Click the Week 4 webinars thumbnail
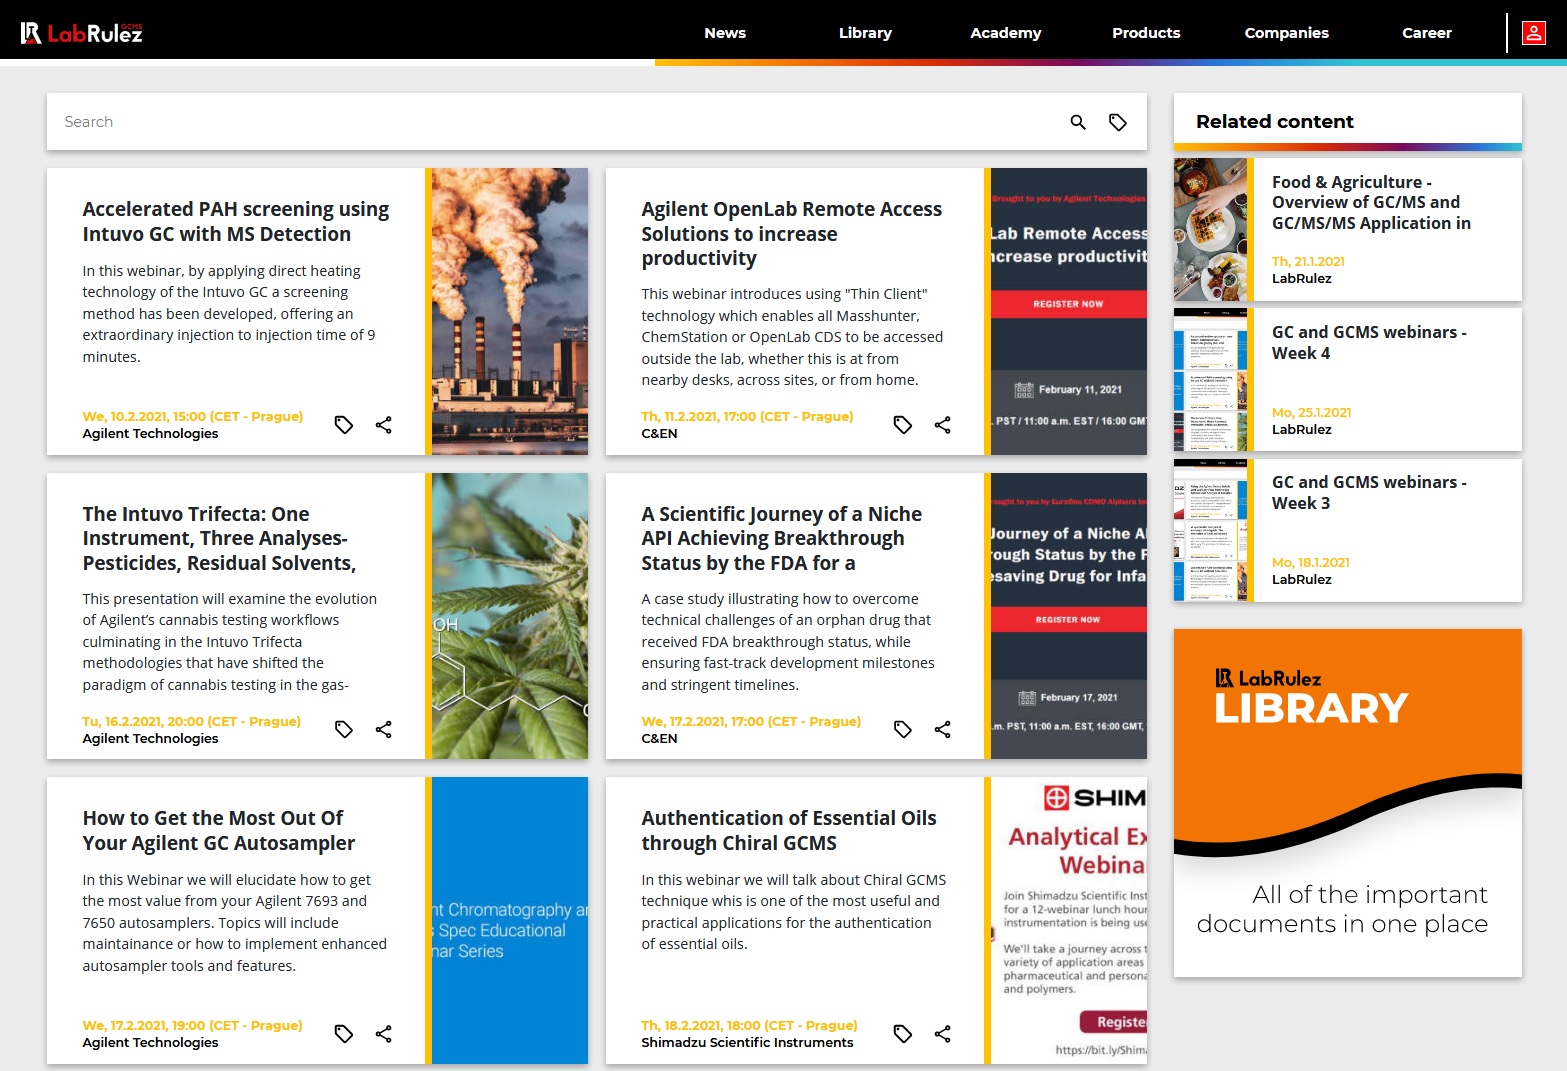 coord(1210,380)
